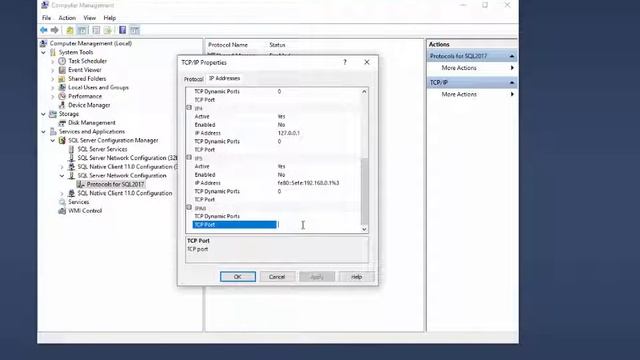
Task: Select Protocols for SQL2017 tree item
Action: click(115, 184)
